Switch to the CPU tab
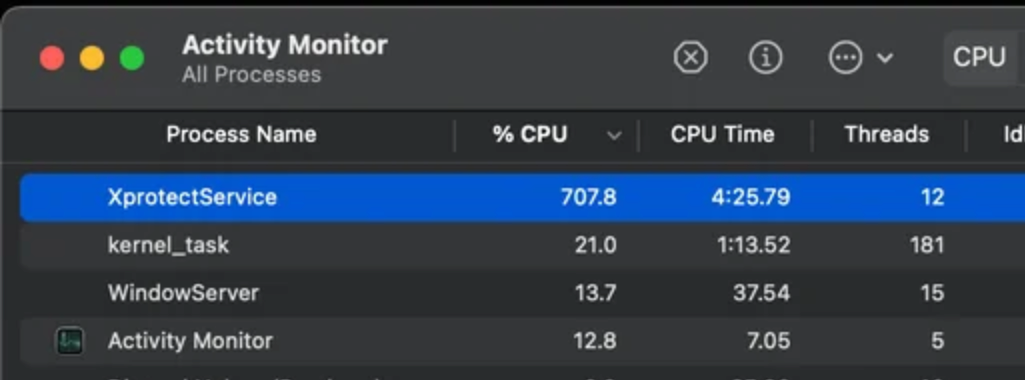The width and height of the screenshot is (1025, 380). pos(979,58)
